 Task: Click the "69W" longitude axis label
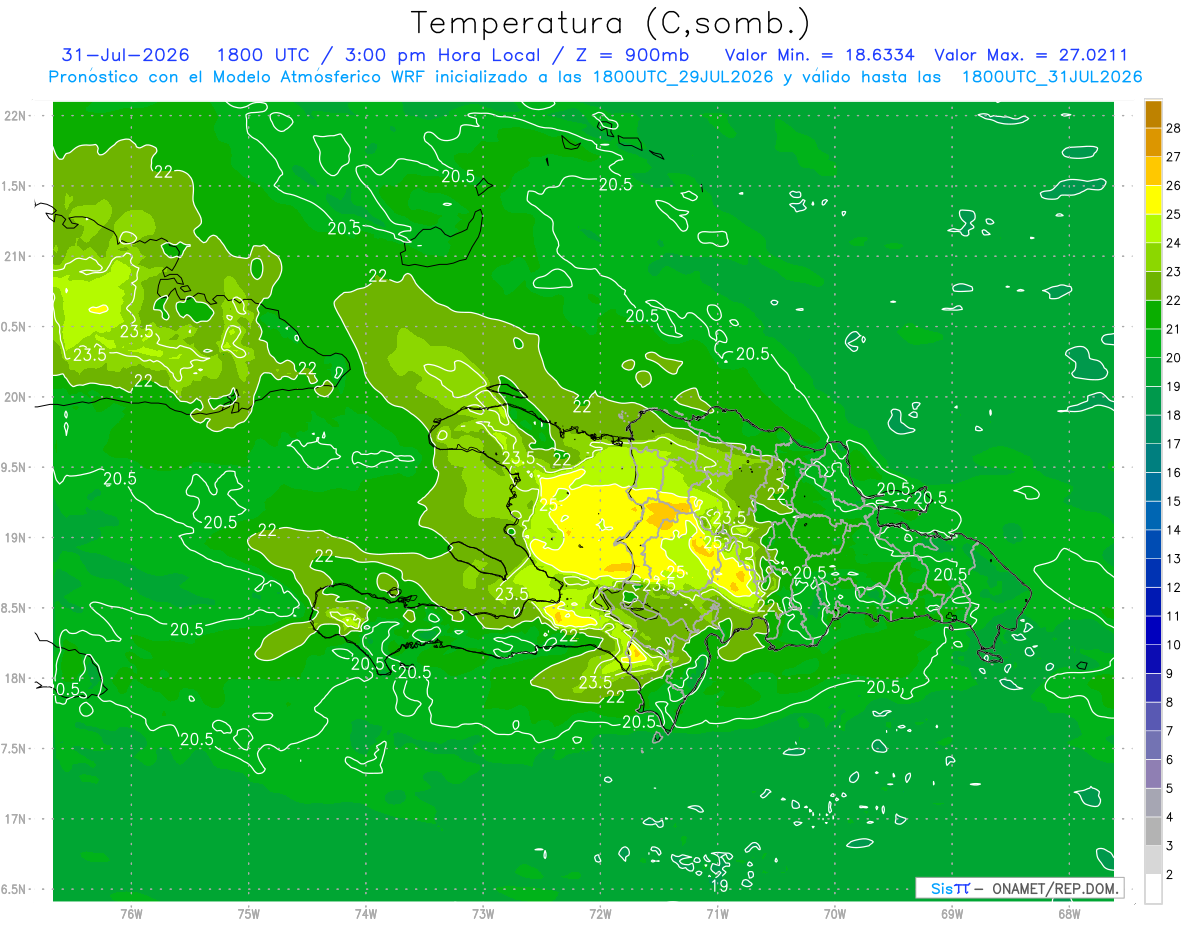[952, 913]
